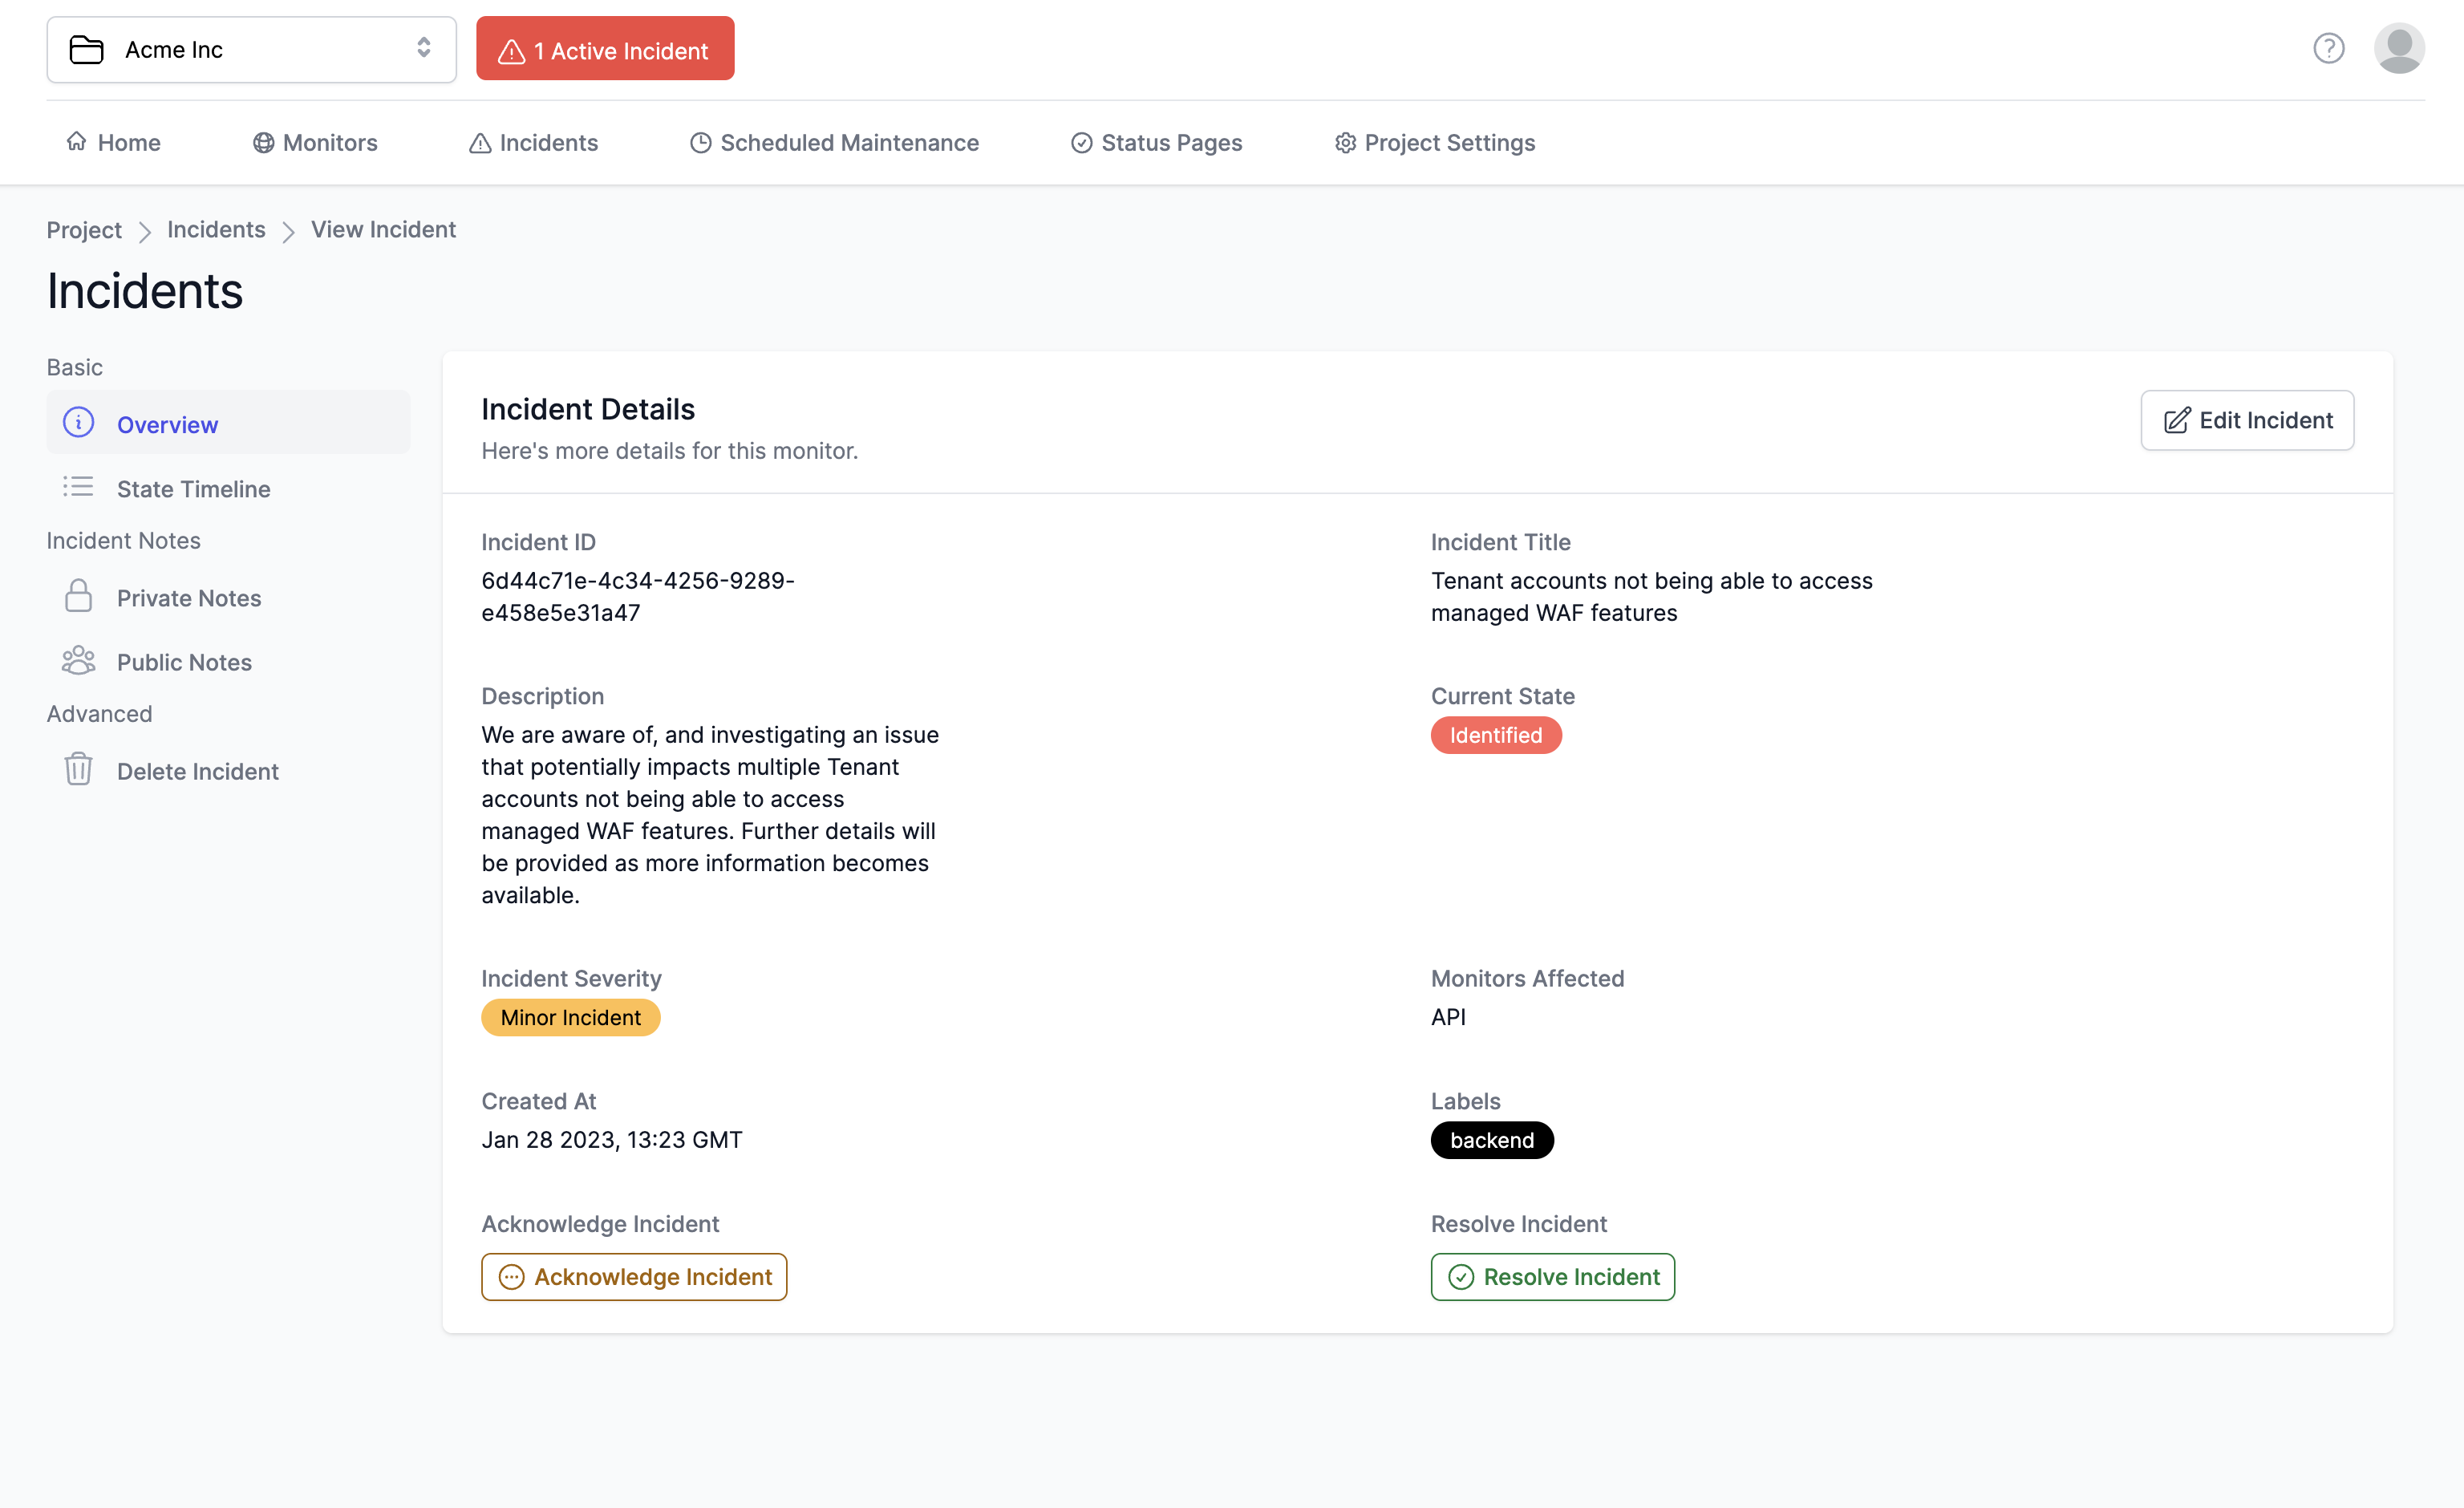
Task: Toggle the help question mark icon
Action: coord(2328,46)
